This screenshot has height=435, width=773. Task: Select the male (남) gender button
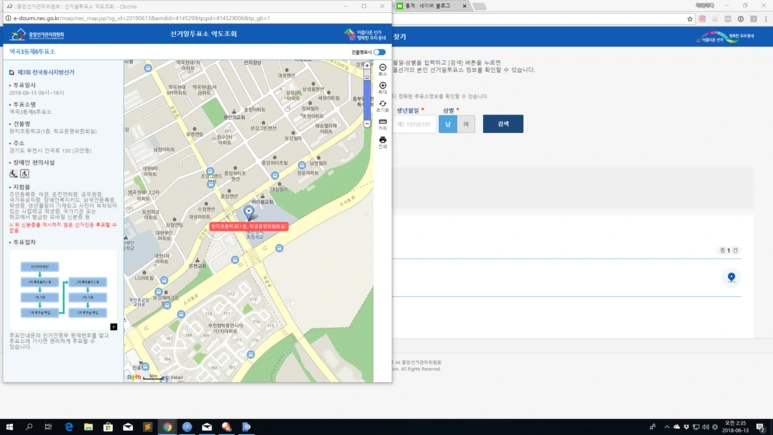[x=448, y=124]
